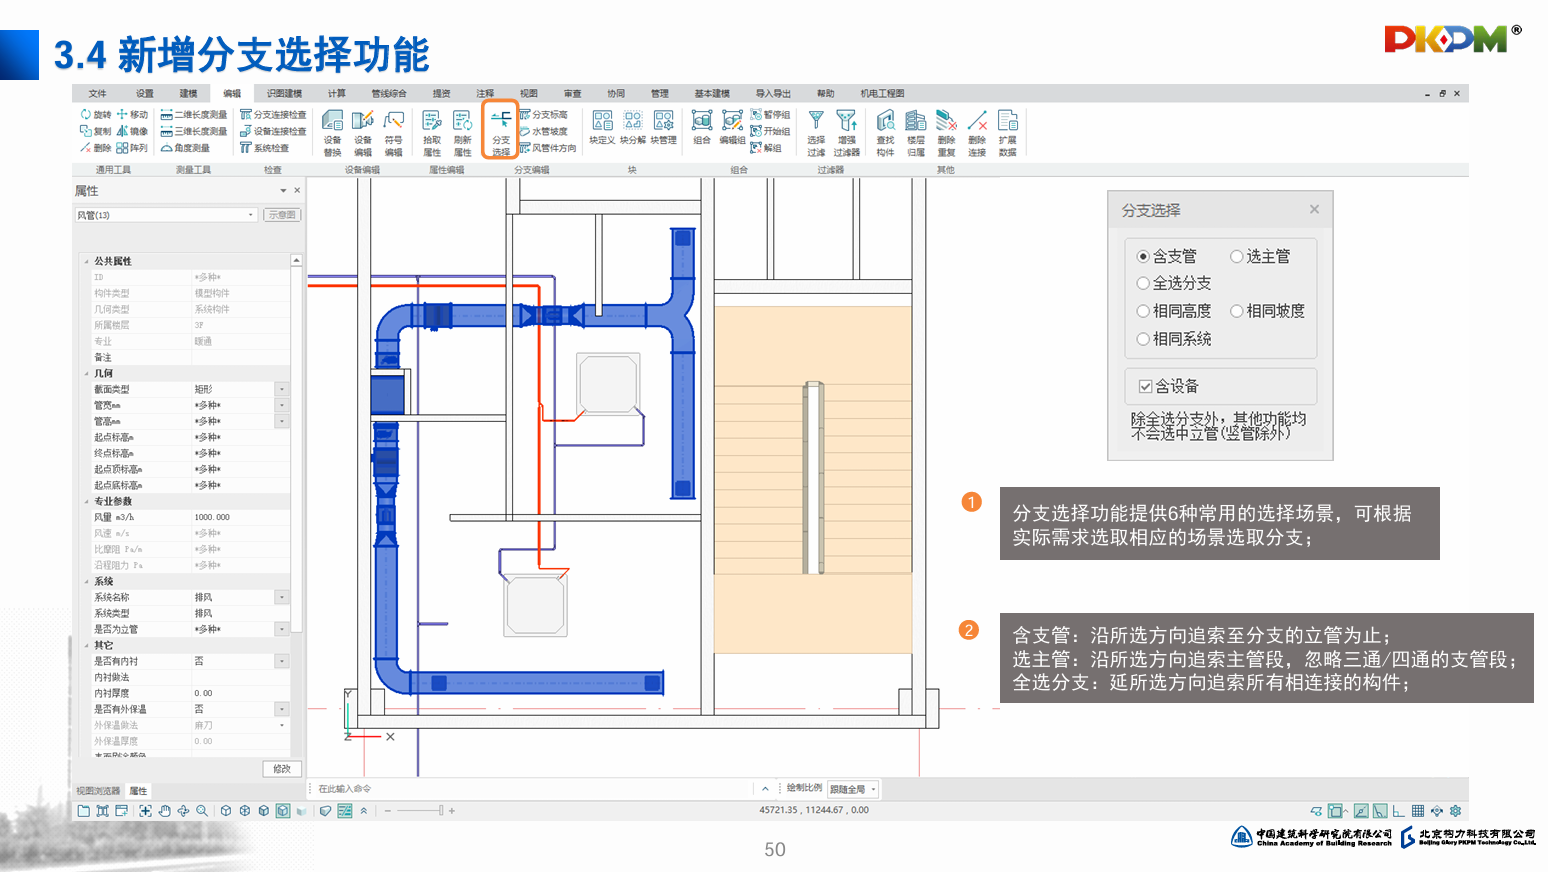Screen dimensions: 1548x872
Task: Select the 阵列 array tool
Action: click(x=132, y=148)
